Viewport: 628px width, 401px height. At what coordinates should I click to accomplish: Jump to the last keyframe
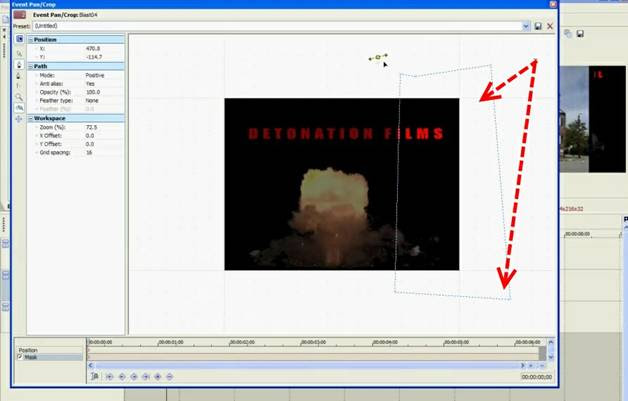146,377
